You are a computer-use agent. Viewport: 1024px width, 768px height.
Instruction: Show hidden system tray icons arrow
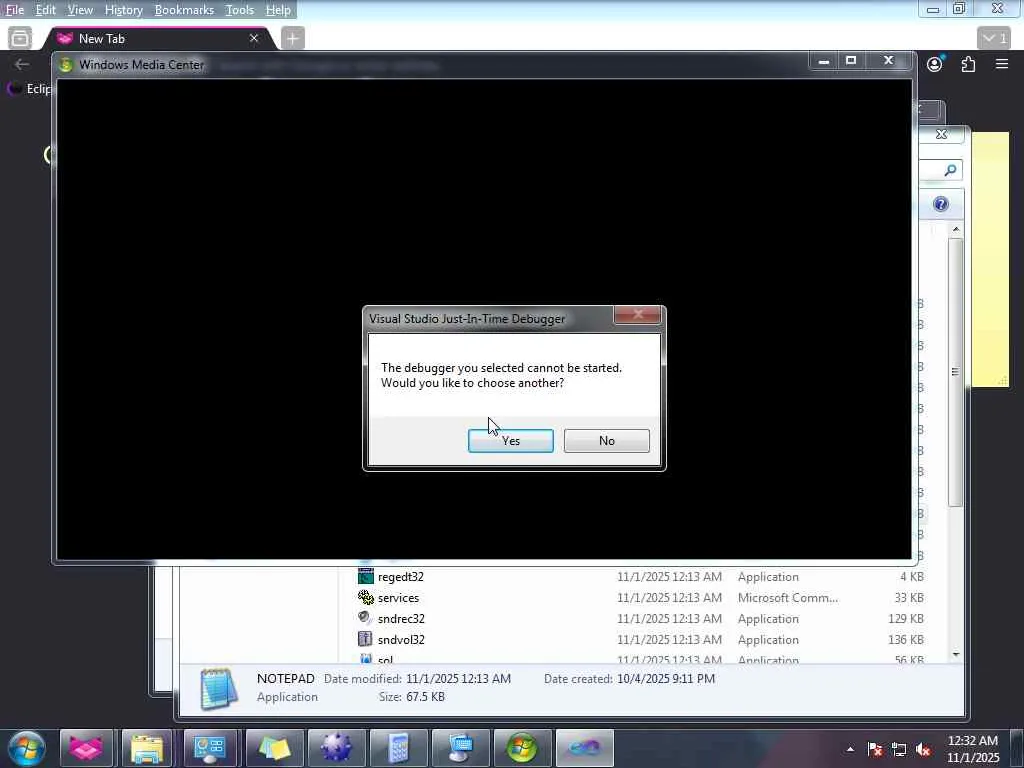(x=850, y=749)
